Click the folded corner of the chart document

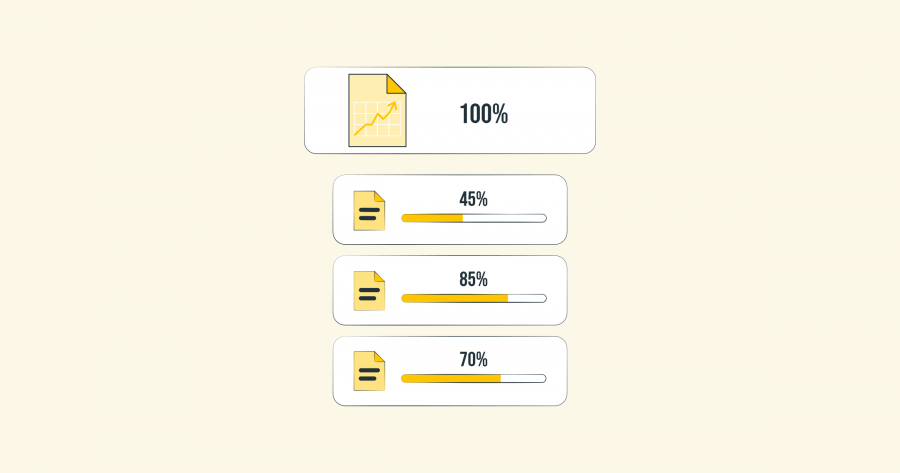pos(397,83)
